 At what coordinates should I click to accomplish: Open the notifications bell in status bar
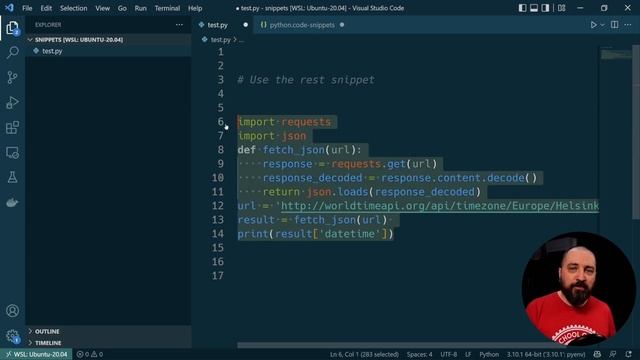(629, 354)
